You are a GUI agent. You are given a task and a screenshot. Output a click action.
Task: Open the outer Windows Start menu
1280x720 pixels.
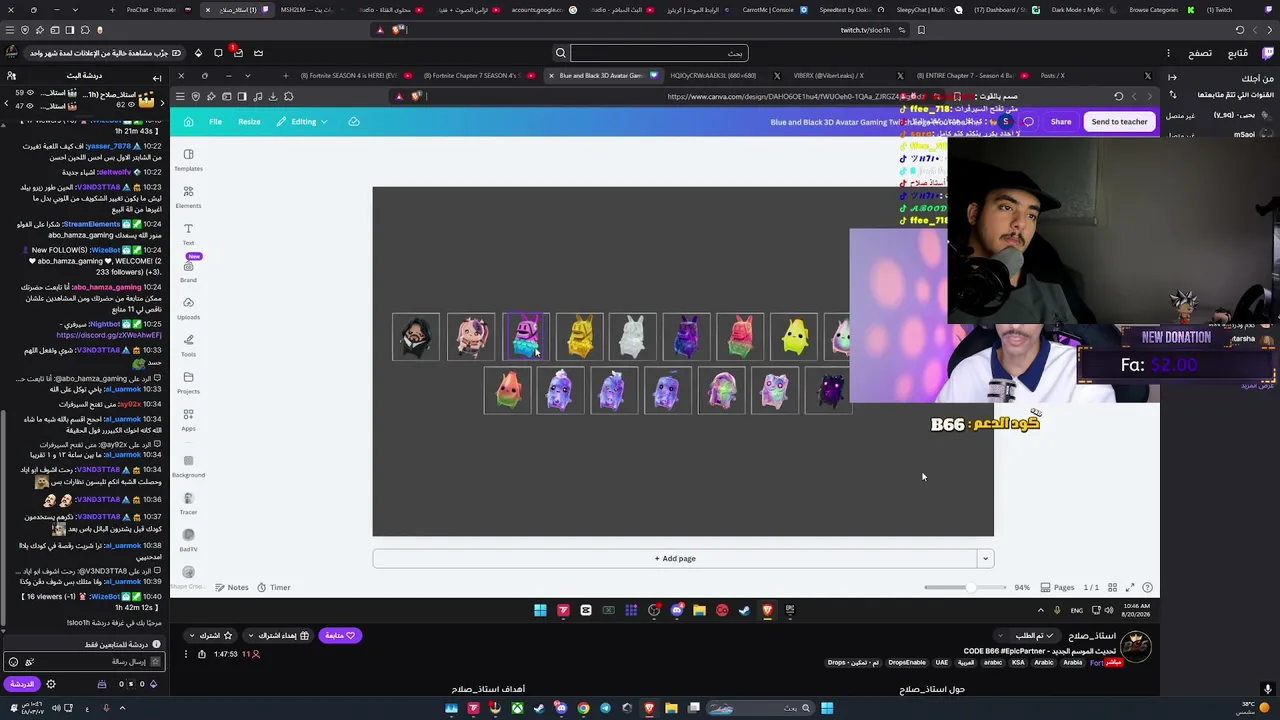coord(827,708)
